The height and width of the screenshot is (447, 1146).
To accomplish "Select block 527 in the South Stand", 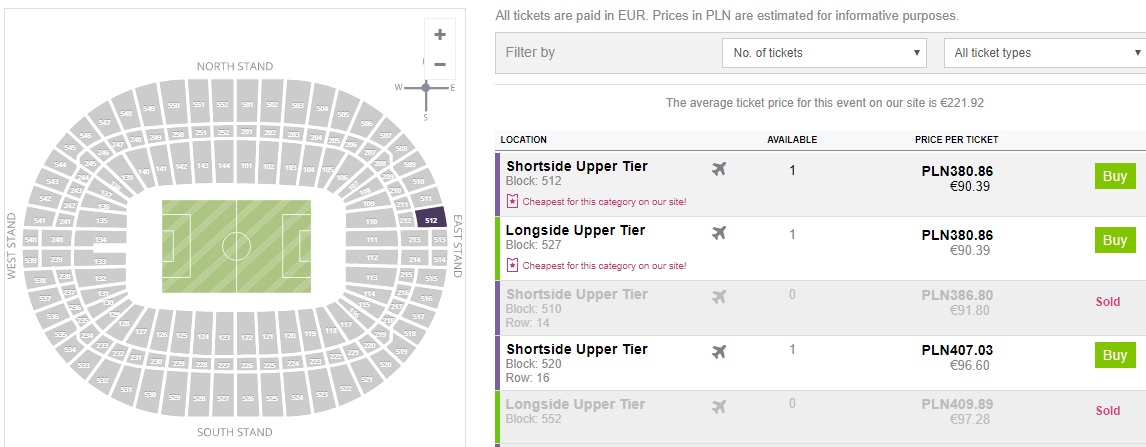I will click(x=223, y=398).
